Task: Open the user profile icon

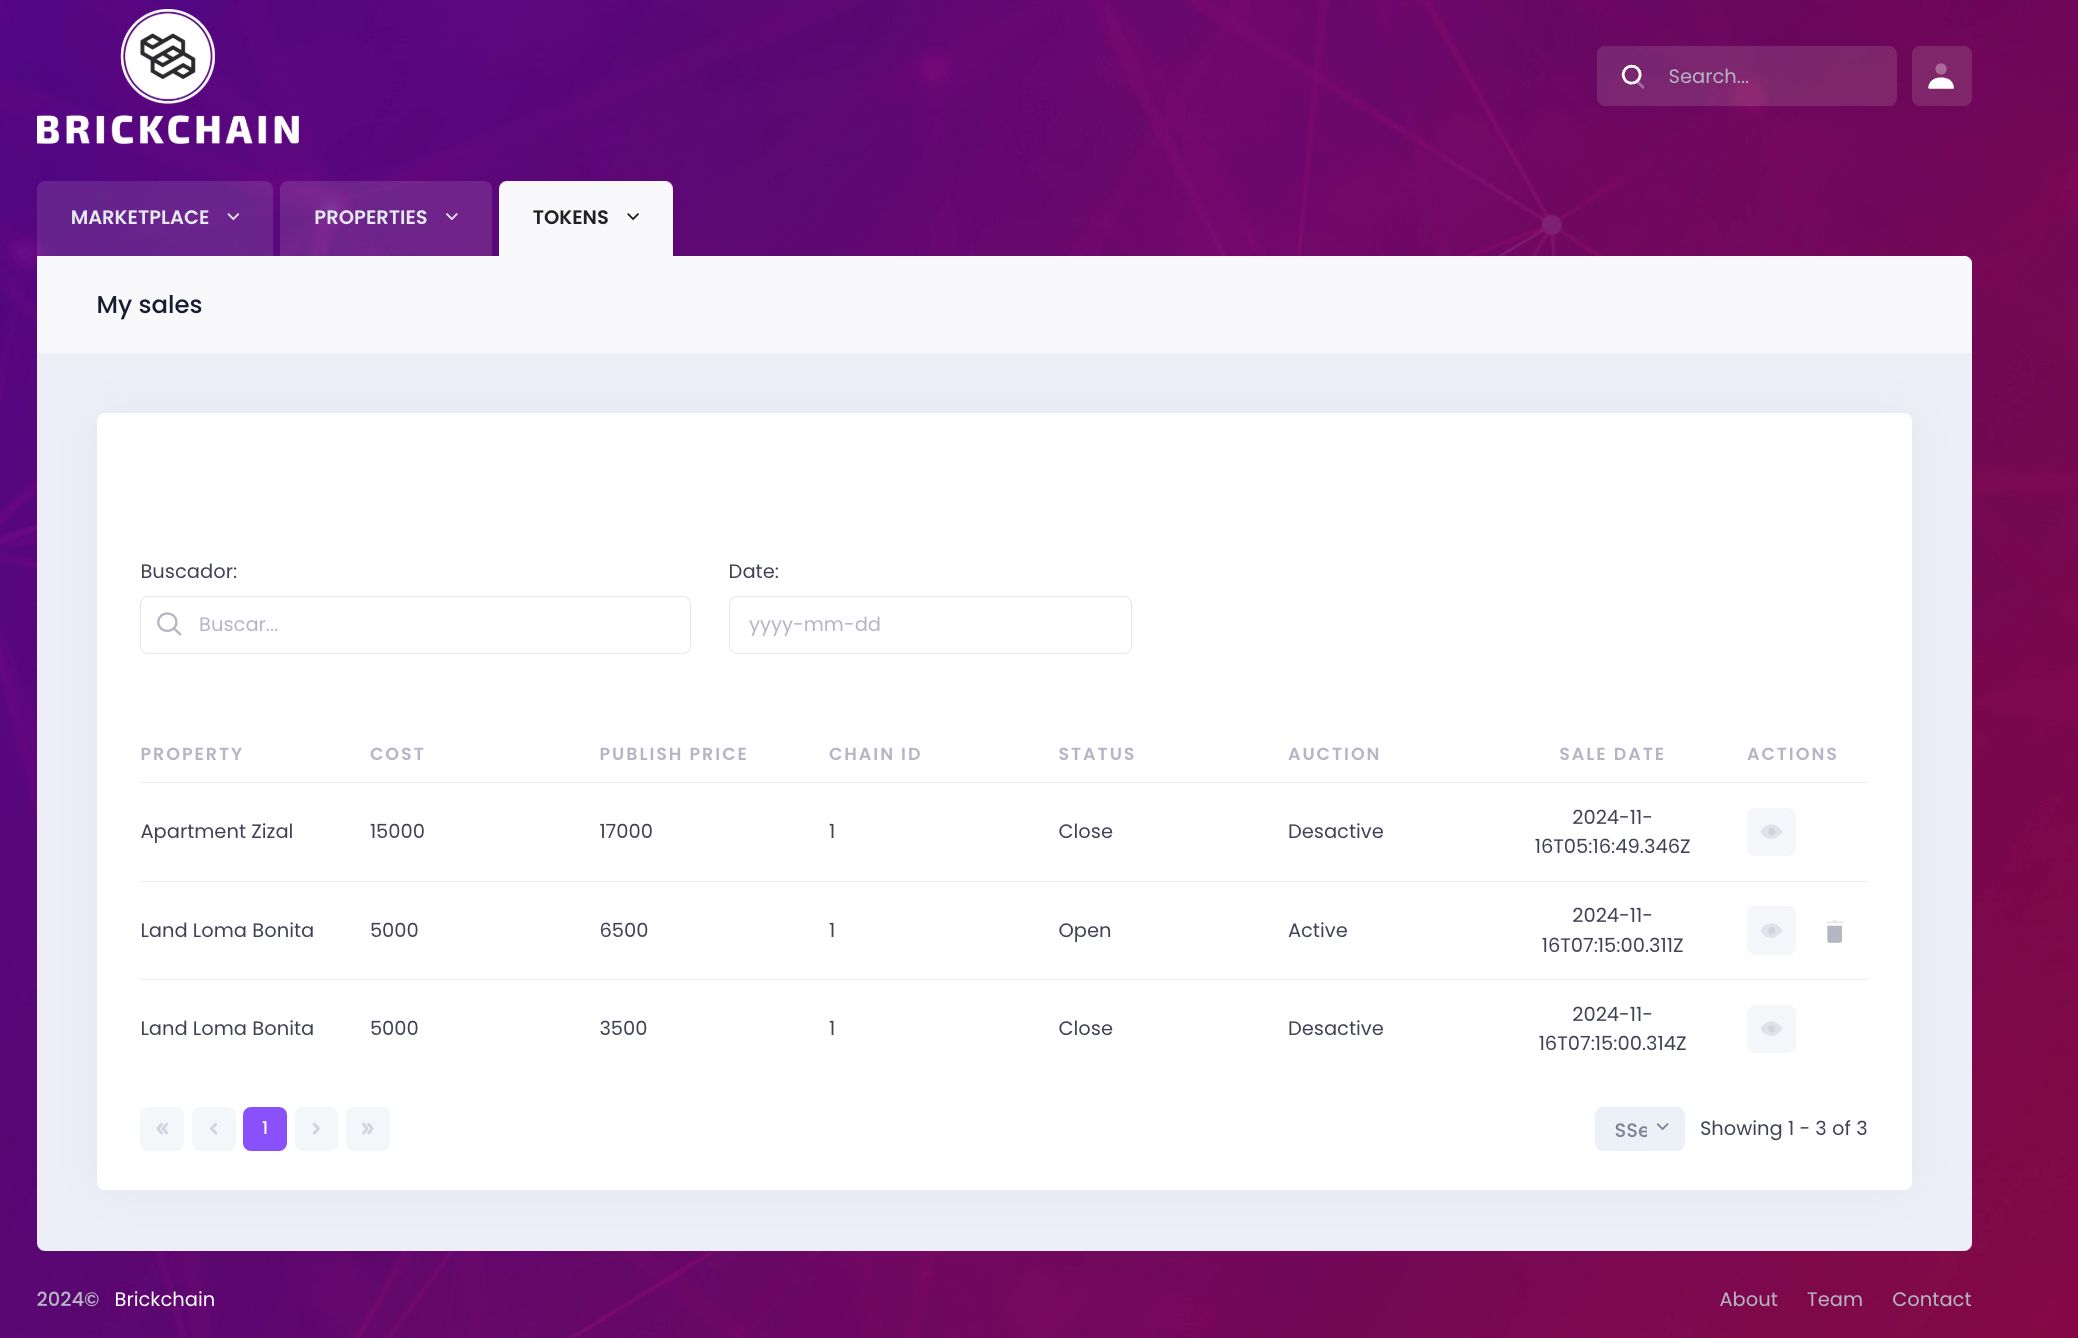Action: 1941,76
